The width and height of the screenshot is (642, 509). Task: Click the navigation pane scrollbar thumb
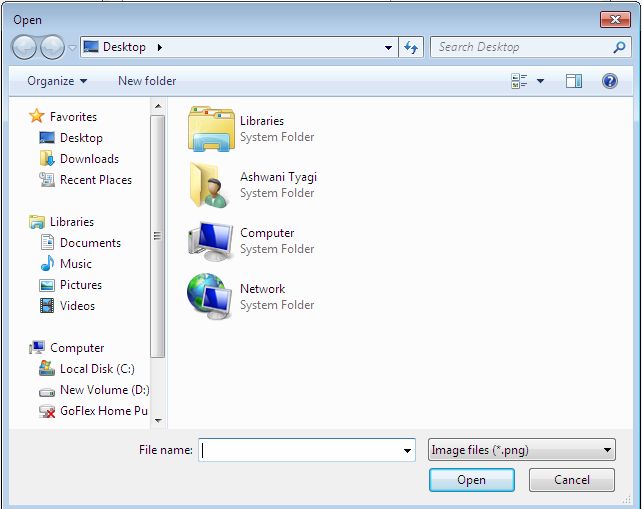(x=158, y=236)
